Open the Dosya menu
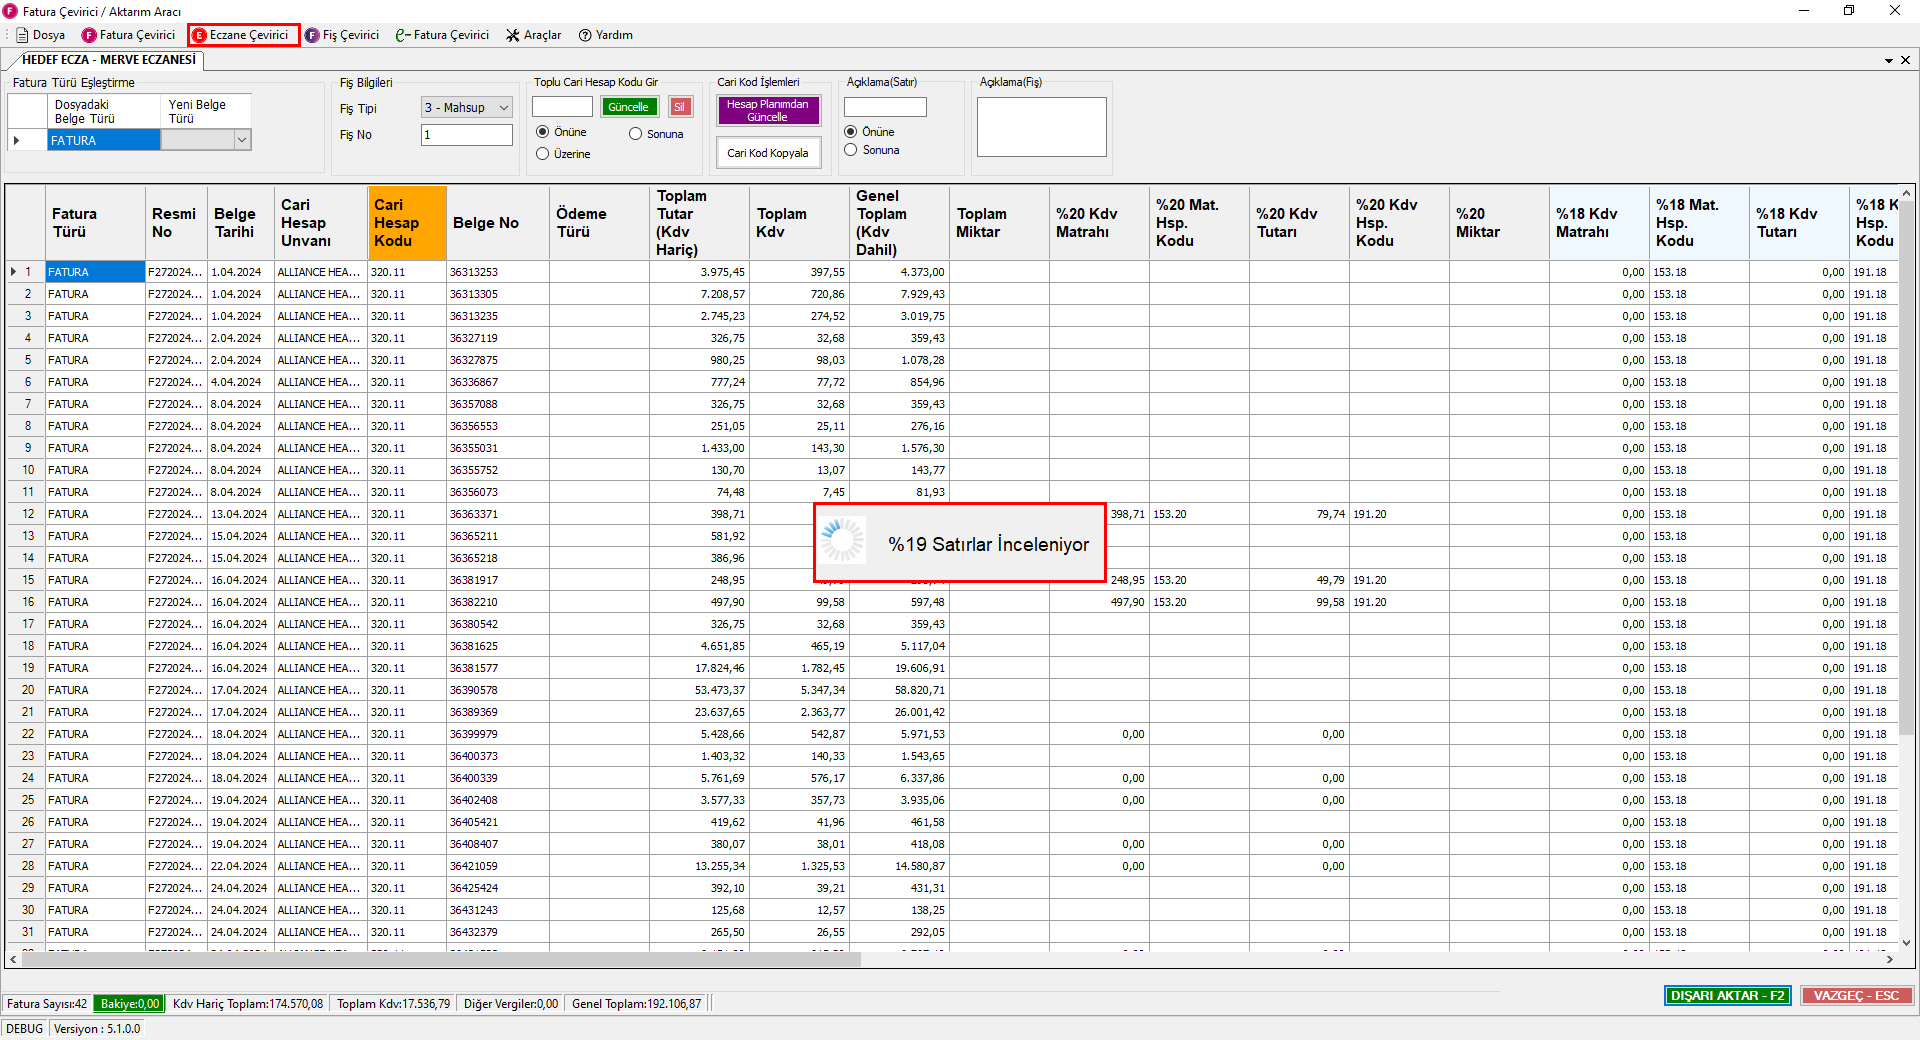This screenshot has width=1920, height=1040. [40, 35]
